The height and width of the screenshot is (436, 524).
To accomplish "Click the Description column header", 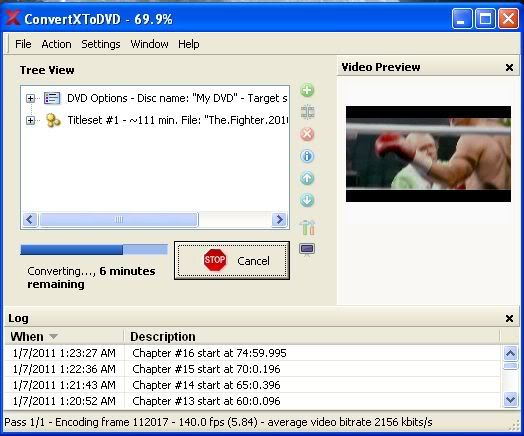I will point(312,336).
